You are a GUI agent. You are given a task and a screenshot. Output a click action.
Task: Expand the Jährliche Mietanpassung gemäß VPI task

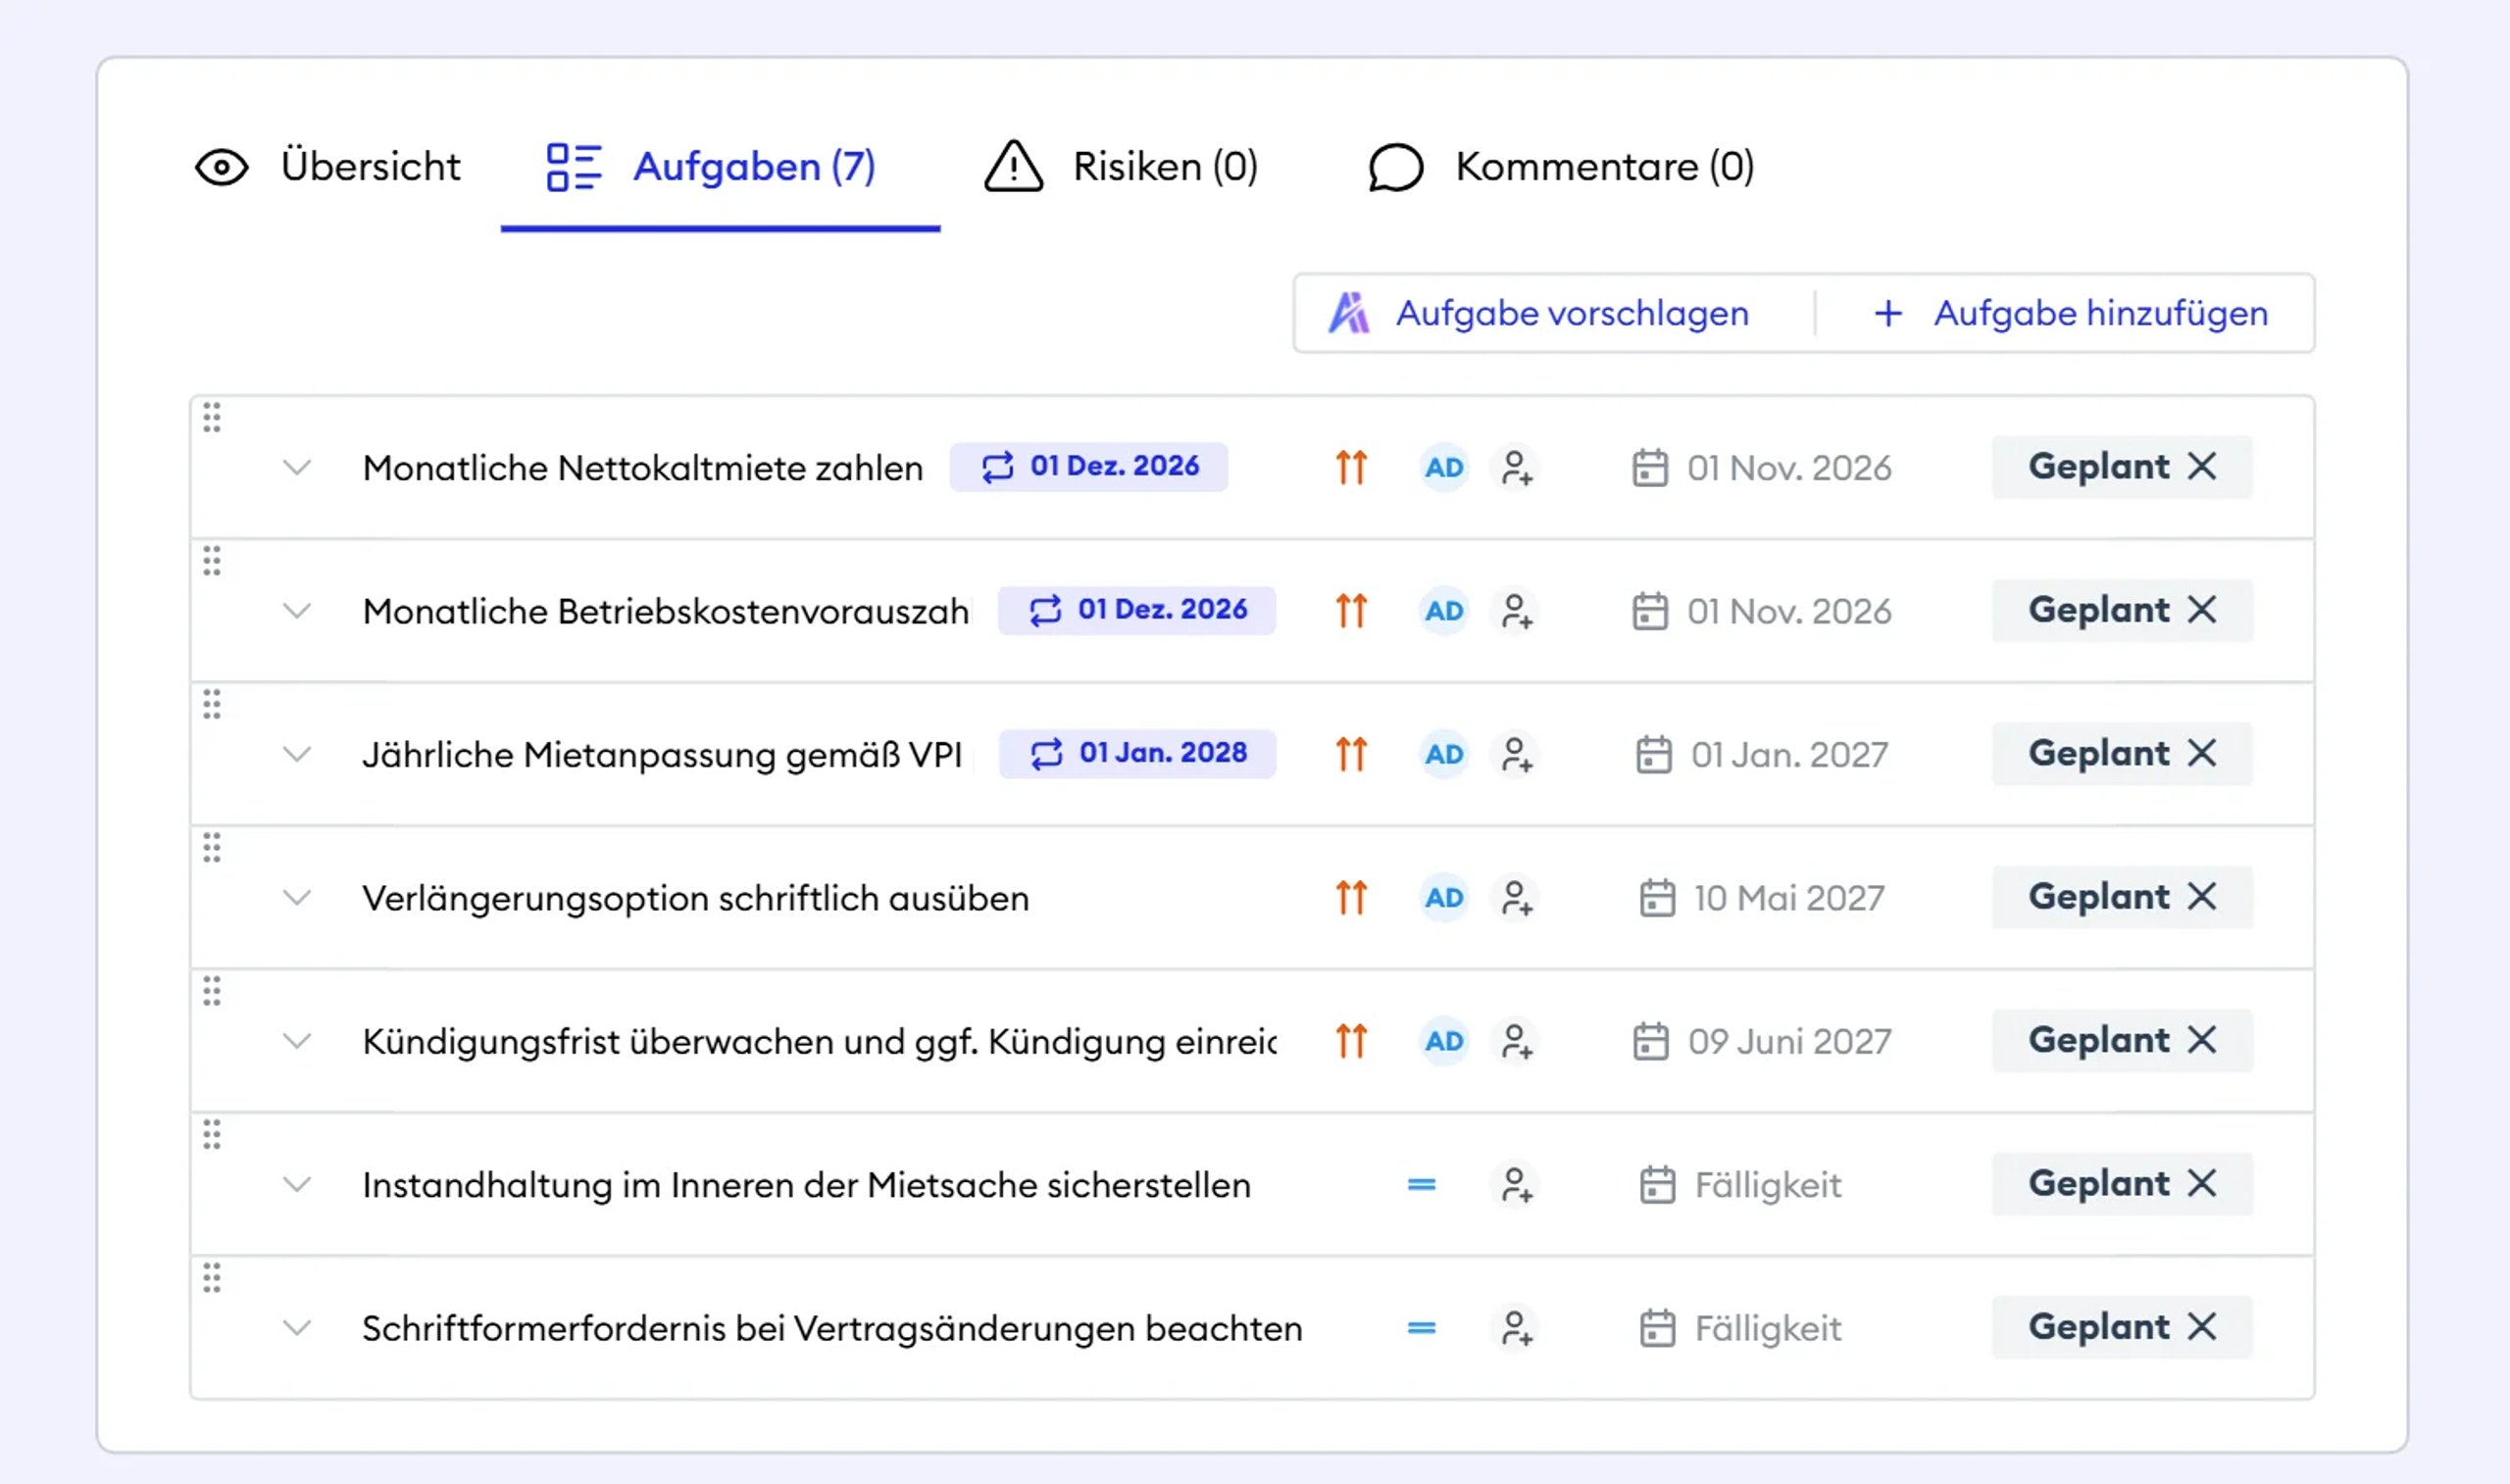(x=297, y=754)
